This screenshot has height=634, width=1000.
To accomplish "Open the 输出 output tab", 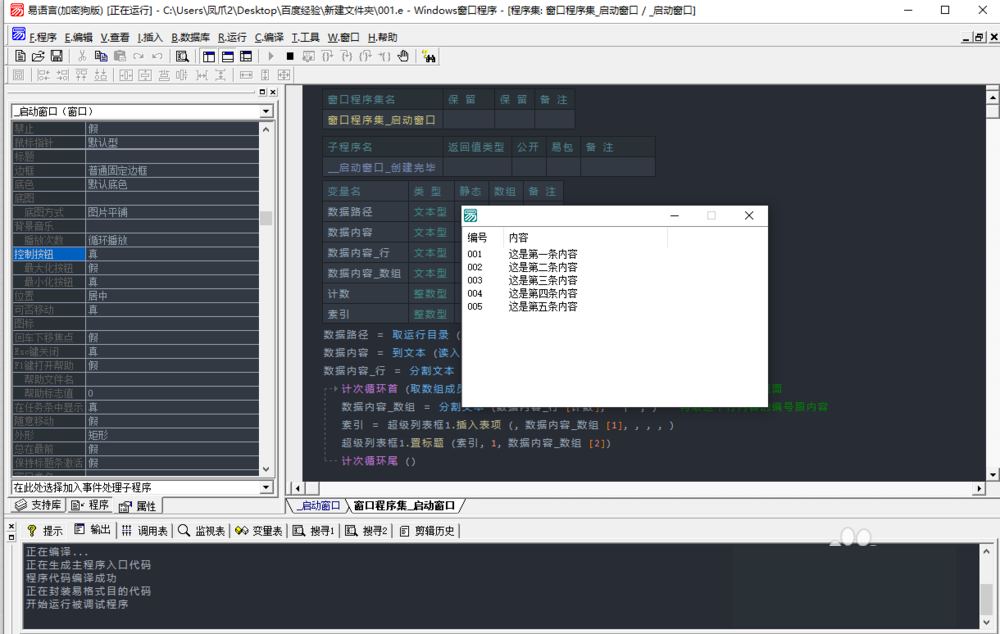I will pos(92,530).
